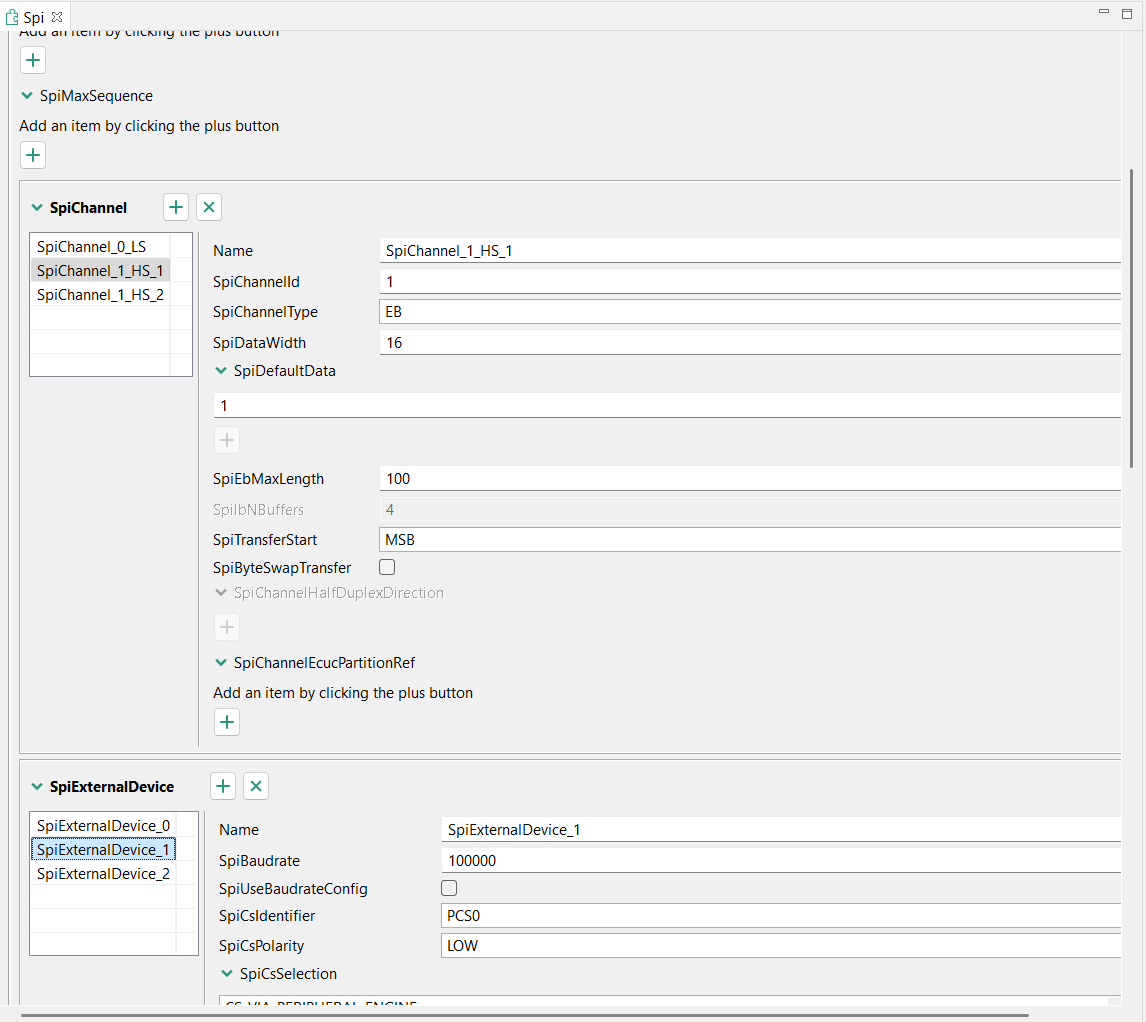Screen dimensions: 1146x1022
Task: Remove SpiExternalDevice with the X icon
Action: (x=256, y=786)
